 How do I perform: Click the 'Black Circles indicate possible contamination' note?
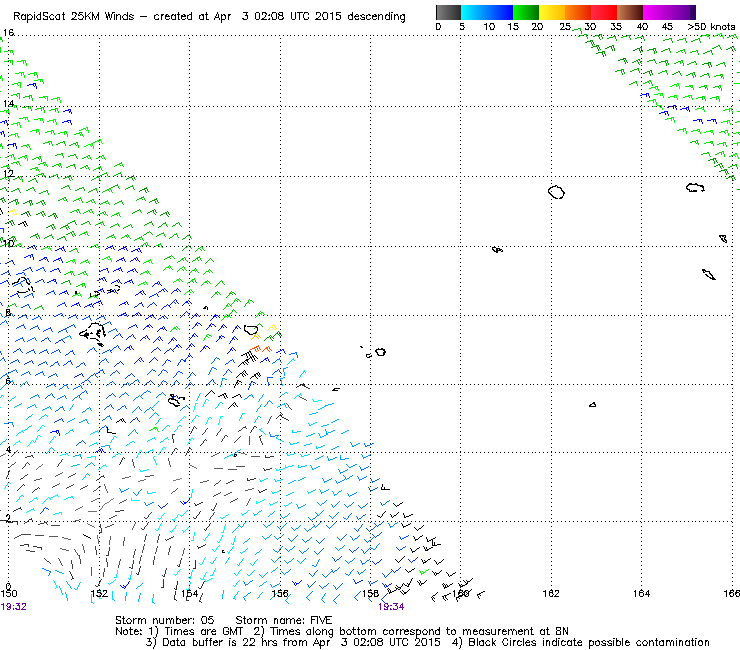tap(589, 642)
